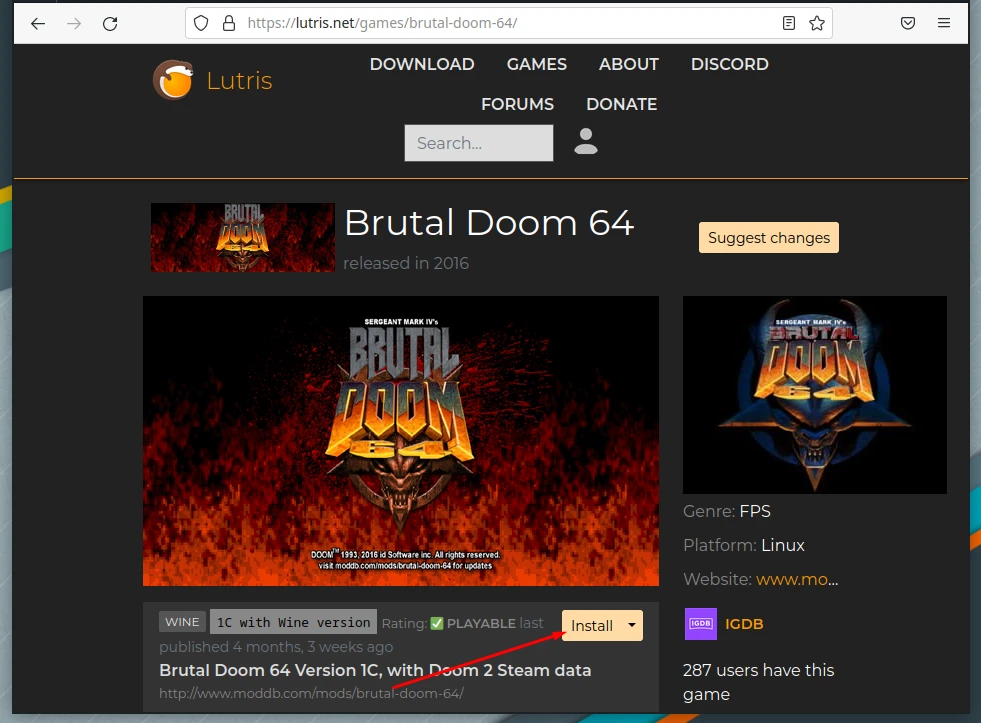Viewport: 981px width, 723px height.
Task: Click the blue Brutal Doom 64 cover art
Action: point(815,395)
